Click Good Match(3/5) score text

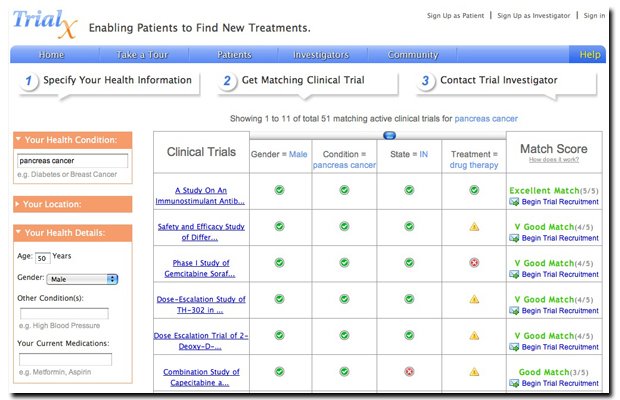pyautogui.click(x=554, y=372)
